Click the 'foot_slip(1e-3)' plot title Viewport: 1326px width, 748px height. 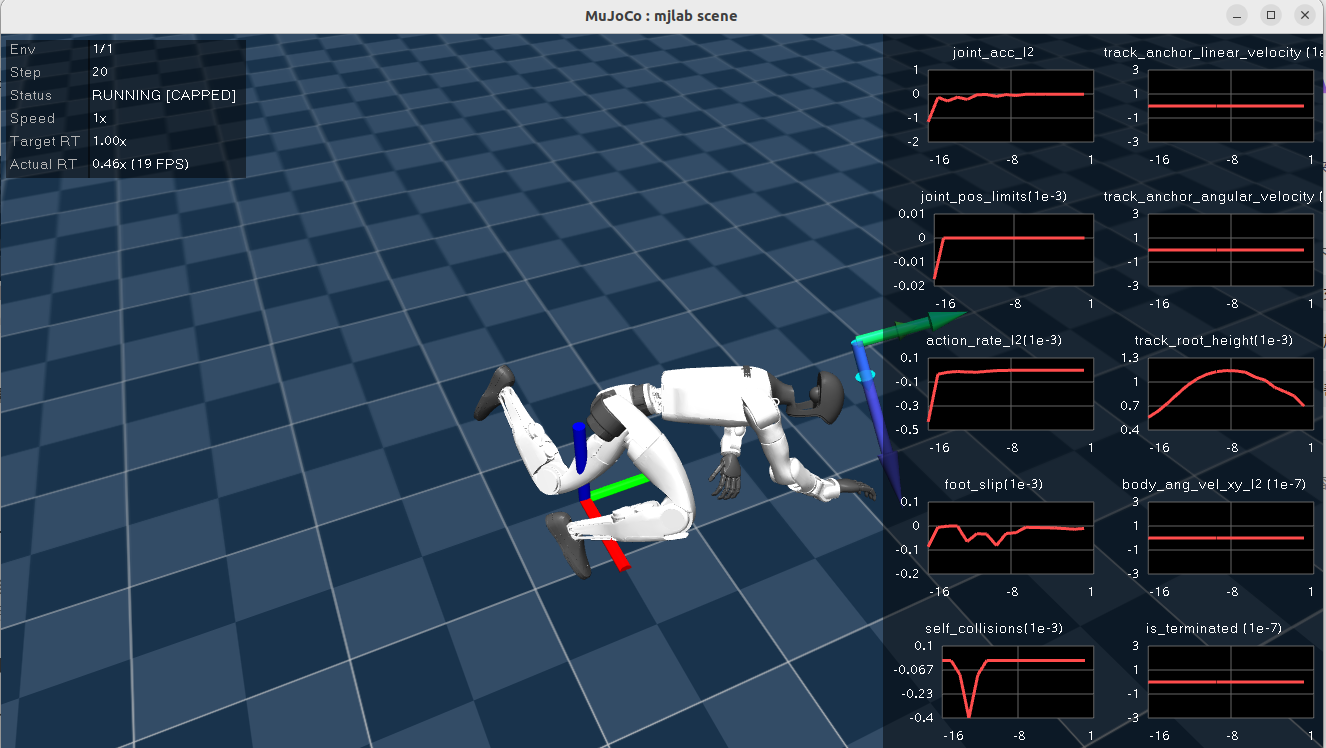(994, 484)
